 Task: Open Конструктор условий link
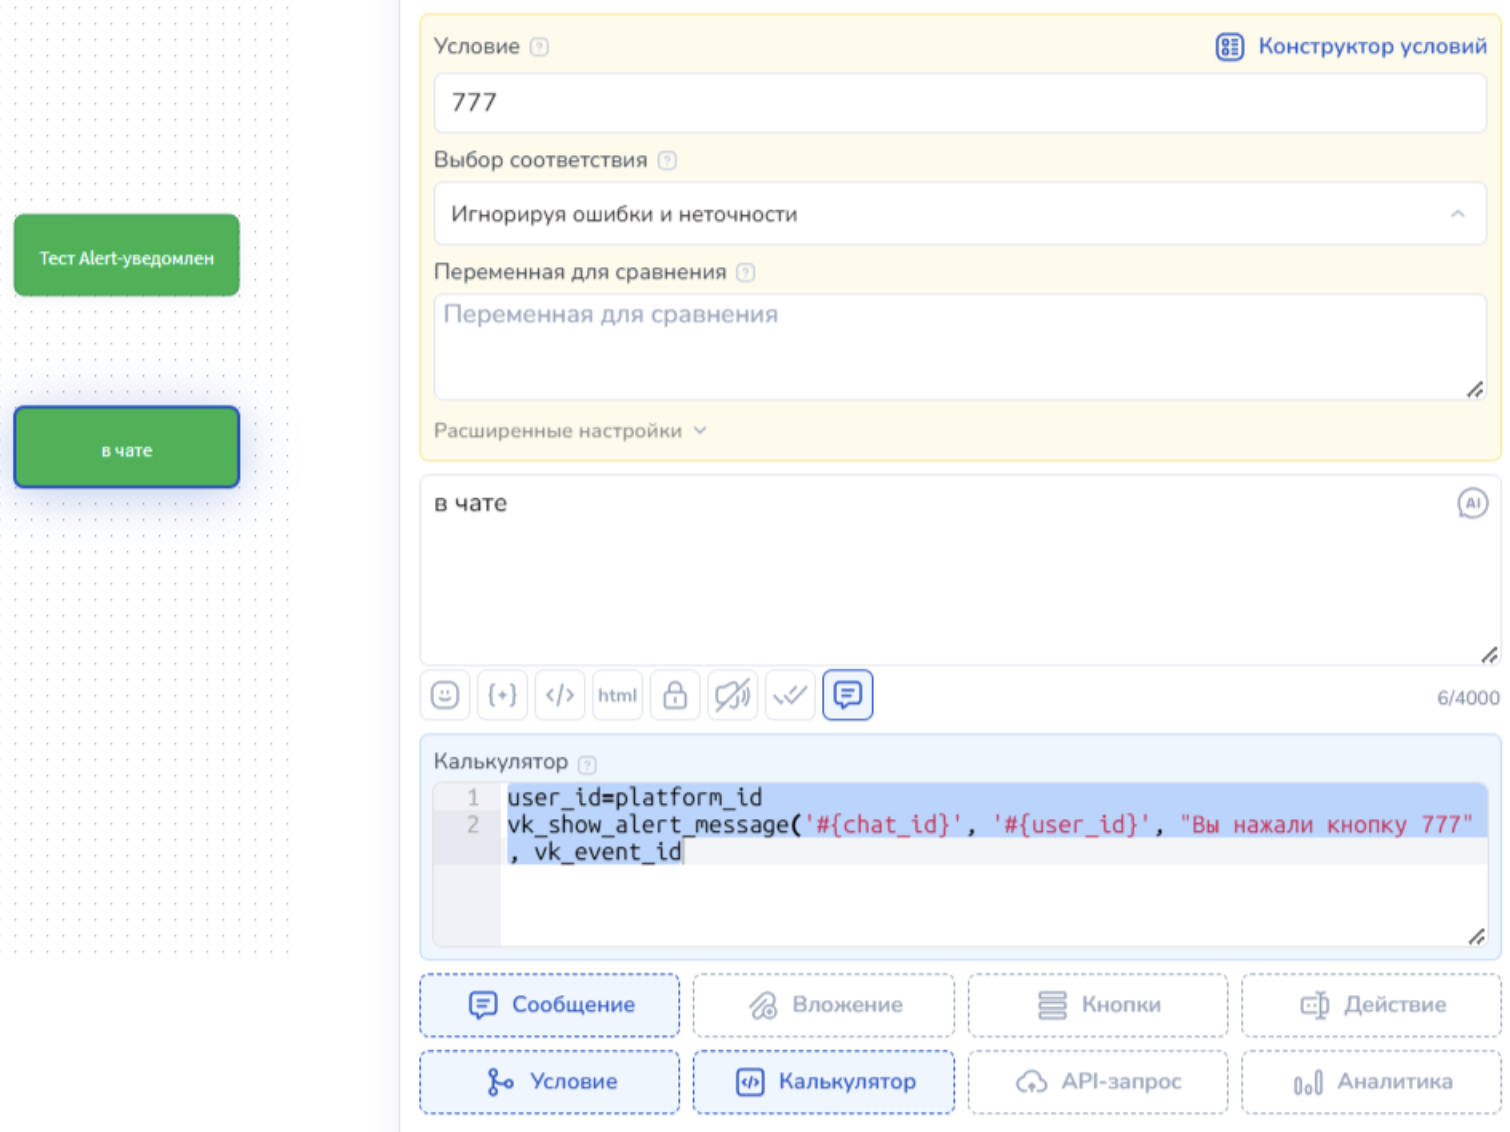[1351, 47]
